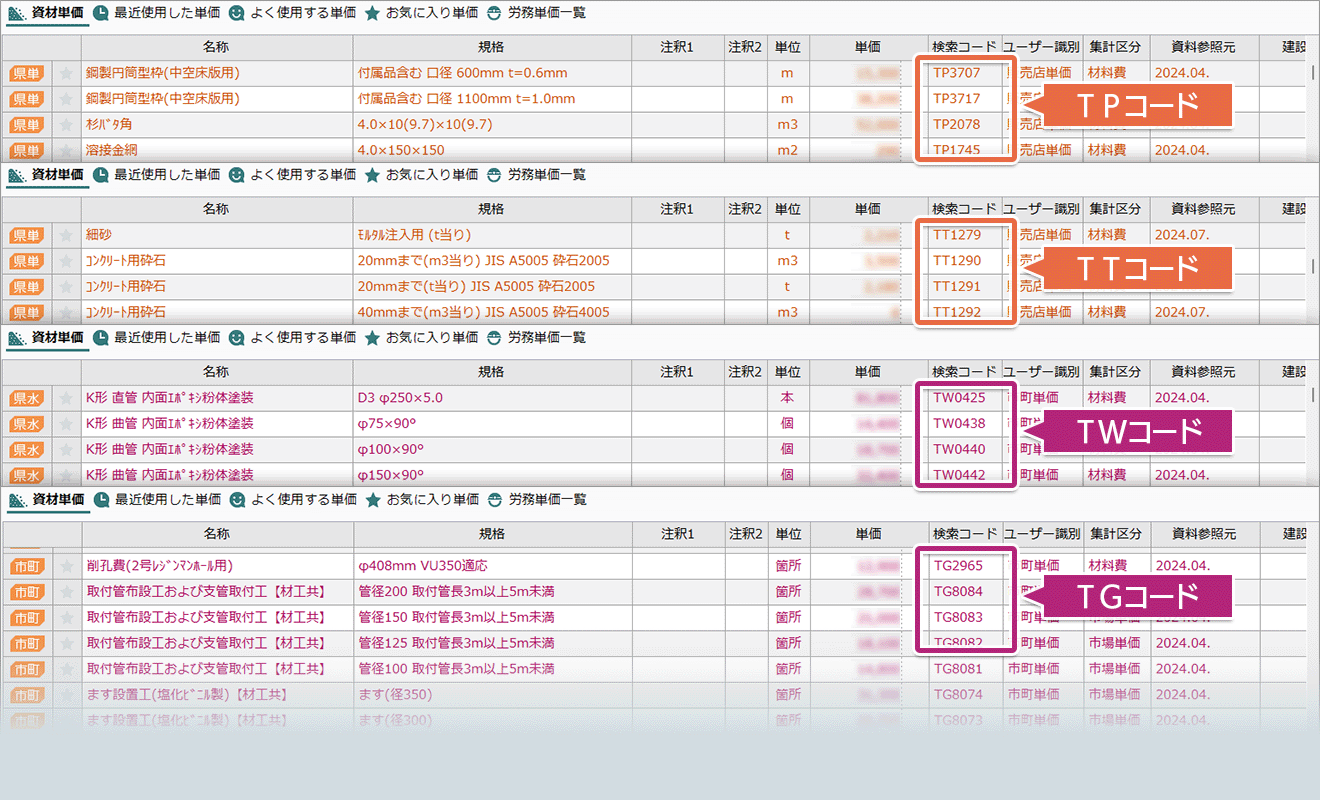This screenshot has height=800, width=1320.
Task: Select 市場単価 cell in the TG8081 row
Action: (1115, 669)
